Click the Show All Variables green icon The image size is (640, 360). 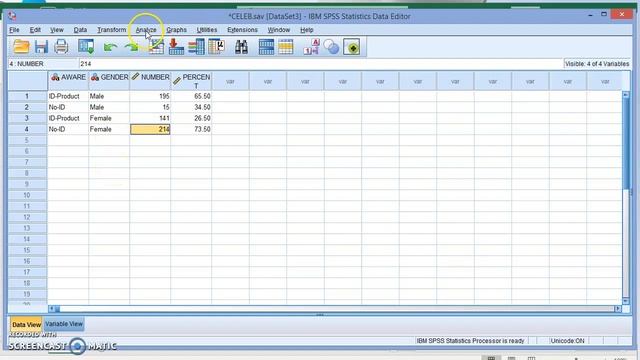pyautogui.click(x=352, y=47)
